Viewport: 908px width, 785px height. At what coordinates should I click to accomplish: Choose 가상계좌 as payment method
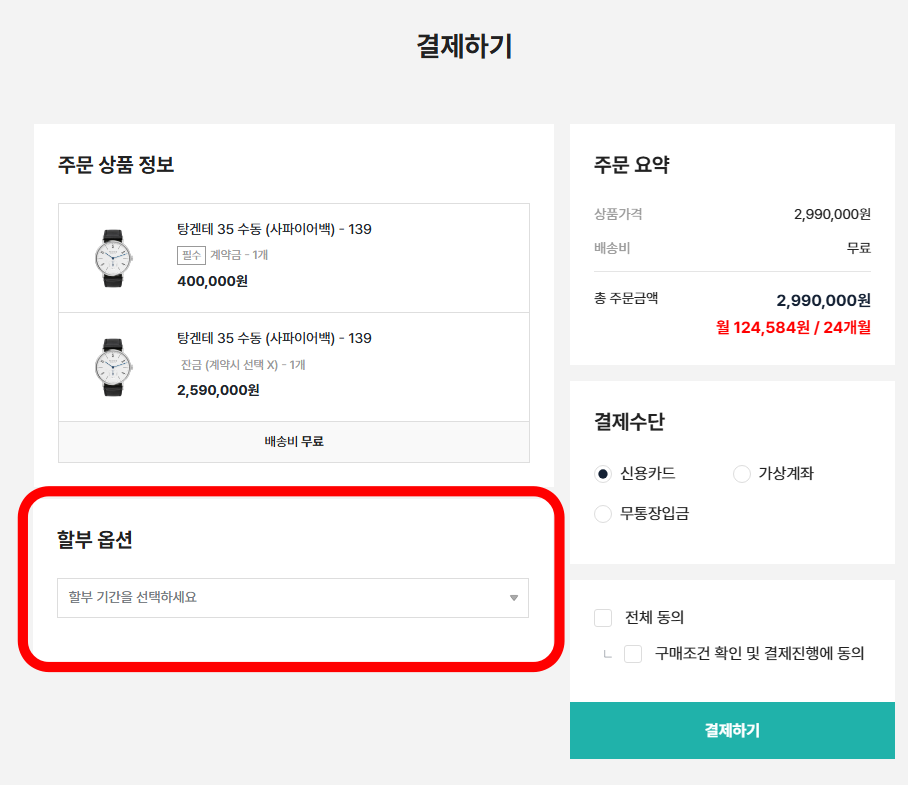[742, 474]
